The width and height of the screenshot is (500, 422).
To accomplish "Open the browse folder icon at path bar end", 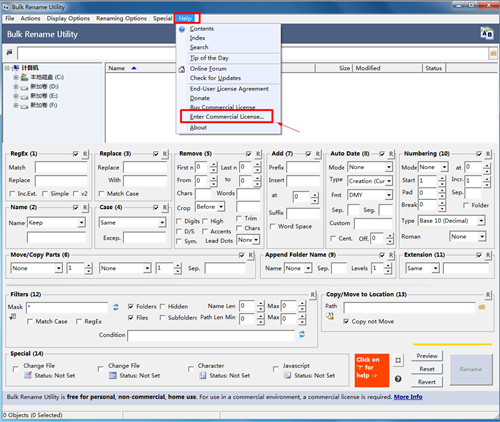I will click(493, 53).
